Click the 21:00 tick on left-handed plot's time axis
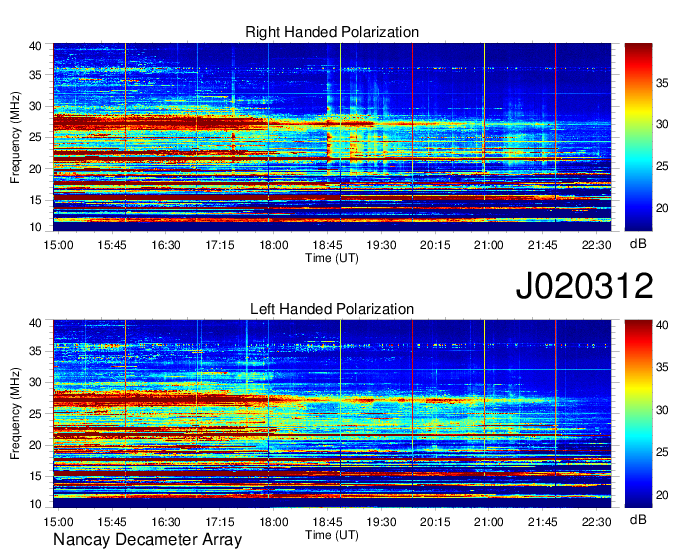This screenshot has height=552, width=680. (x=489, y=522)
